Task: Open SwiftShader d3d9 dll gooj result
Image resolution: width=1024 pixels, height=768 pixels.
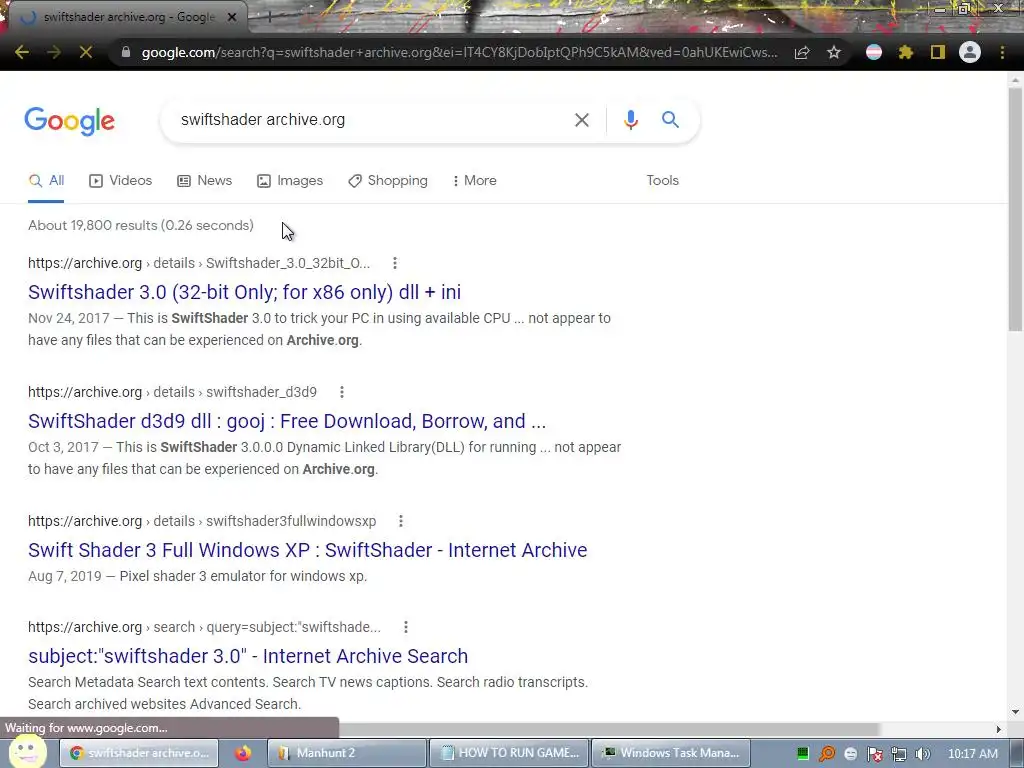Action: 287,421
